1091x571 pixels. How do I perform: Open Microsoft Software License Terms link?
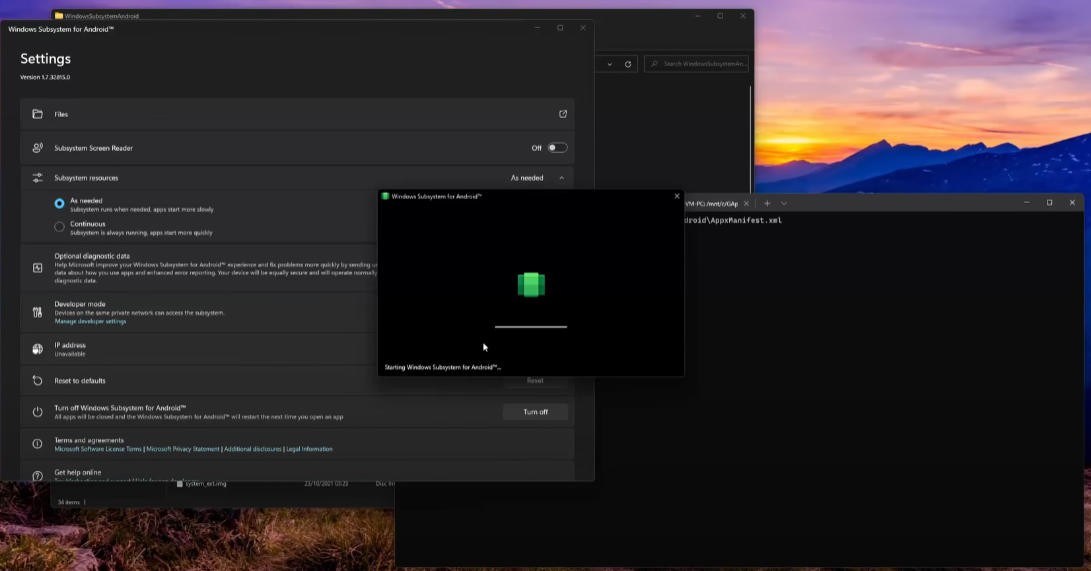click(x=98, y=449)
